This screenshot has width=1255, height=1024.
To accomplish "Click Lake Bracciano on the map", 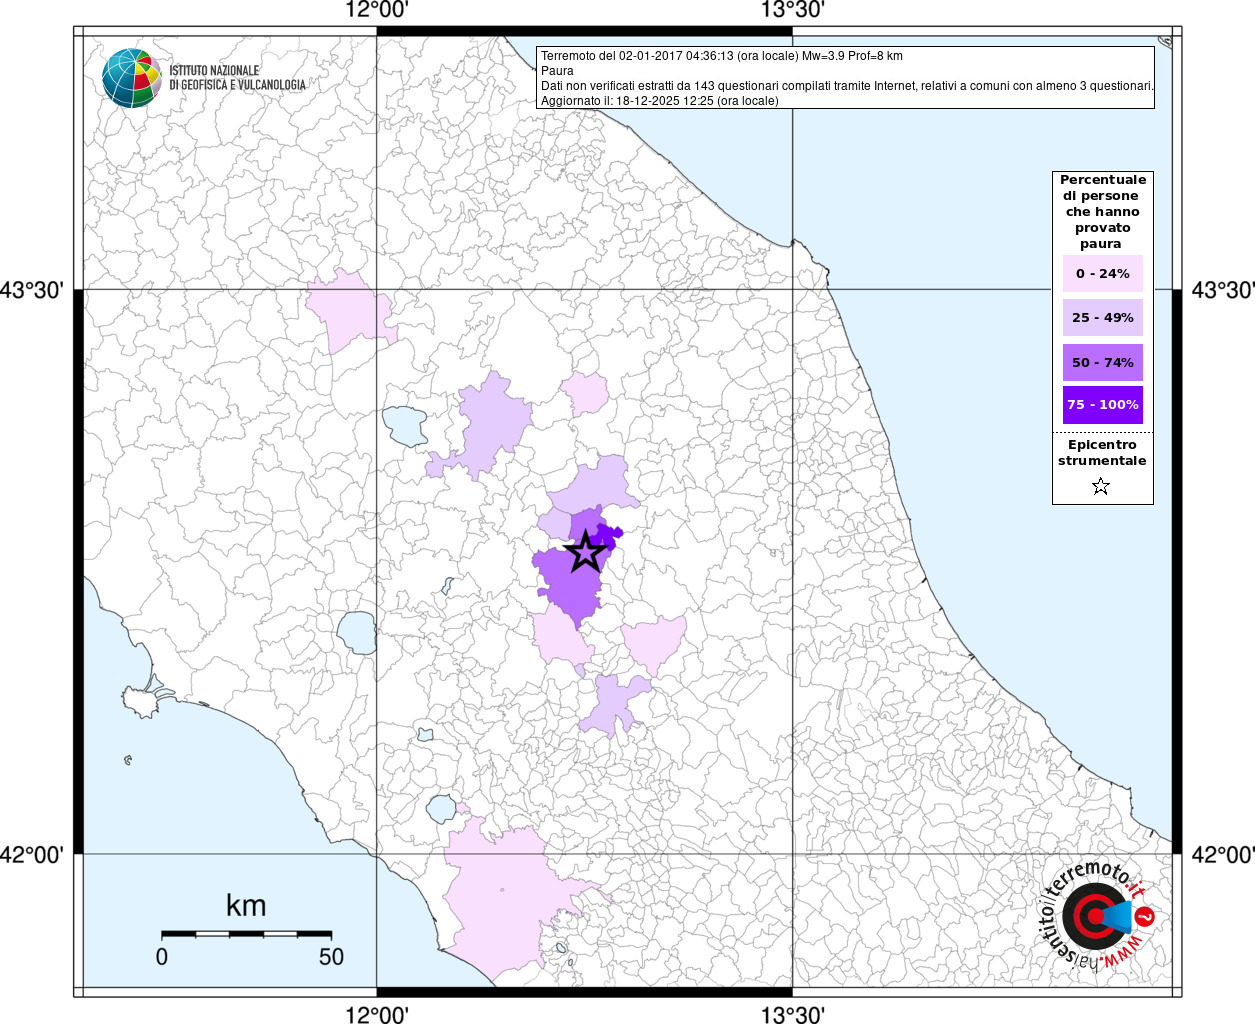I will (x=441, y=808).
